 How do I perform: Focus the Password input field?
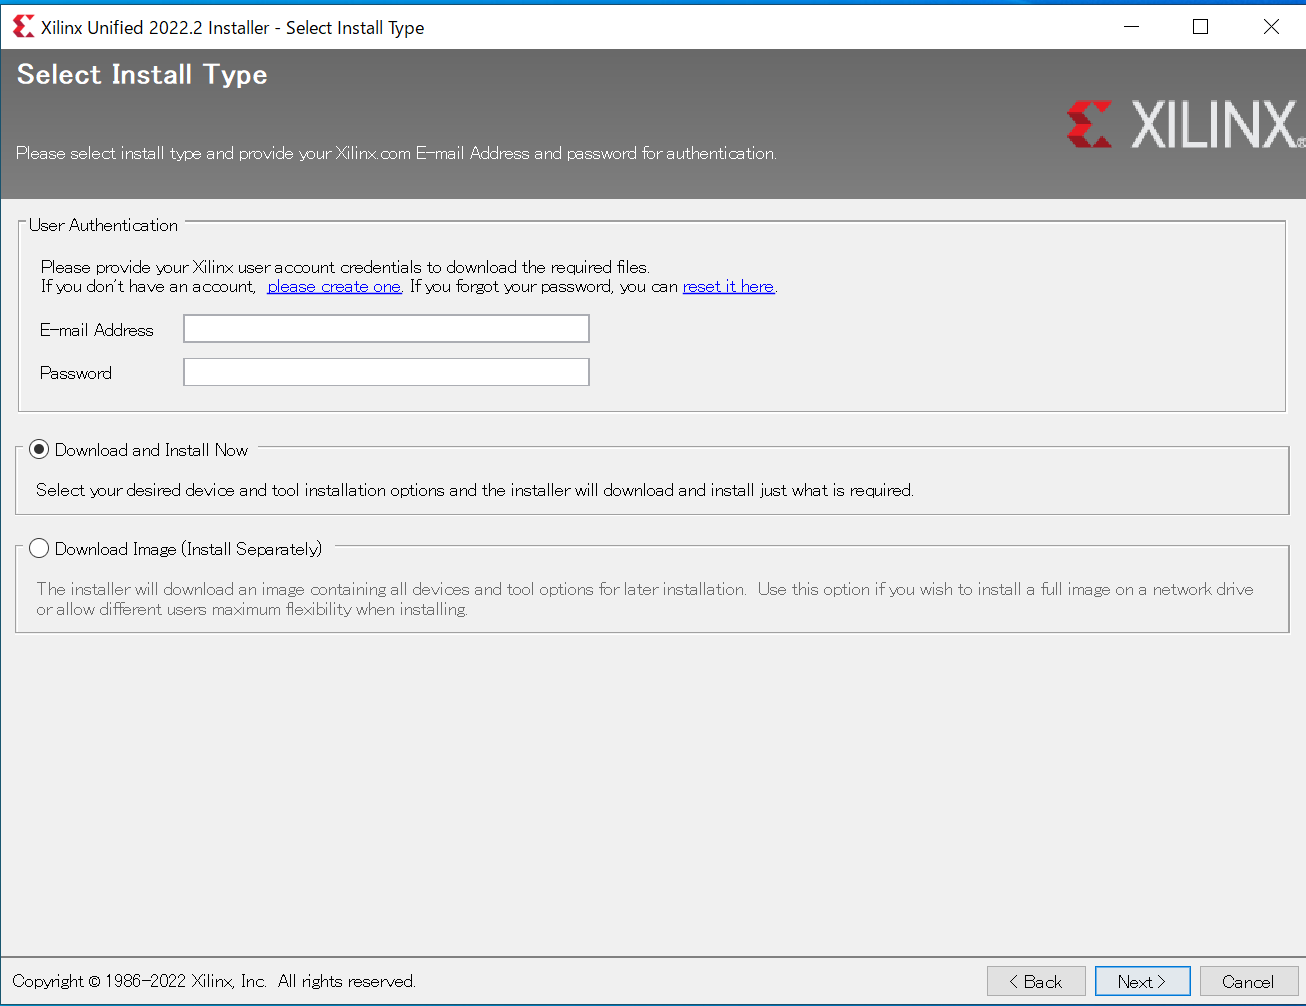pos(386,372)
